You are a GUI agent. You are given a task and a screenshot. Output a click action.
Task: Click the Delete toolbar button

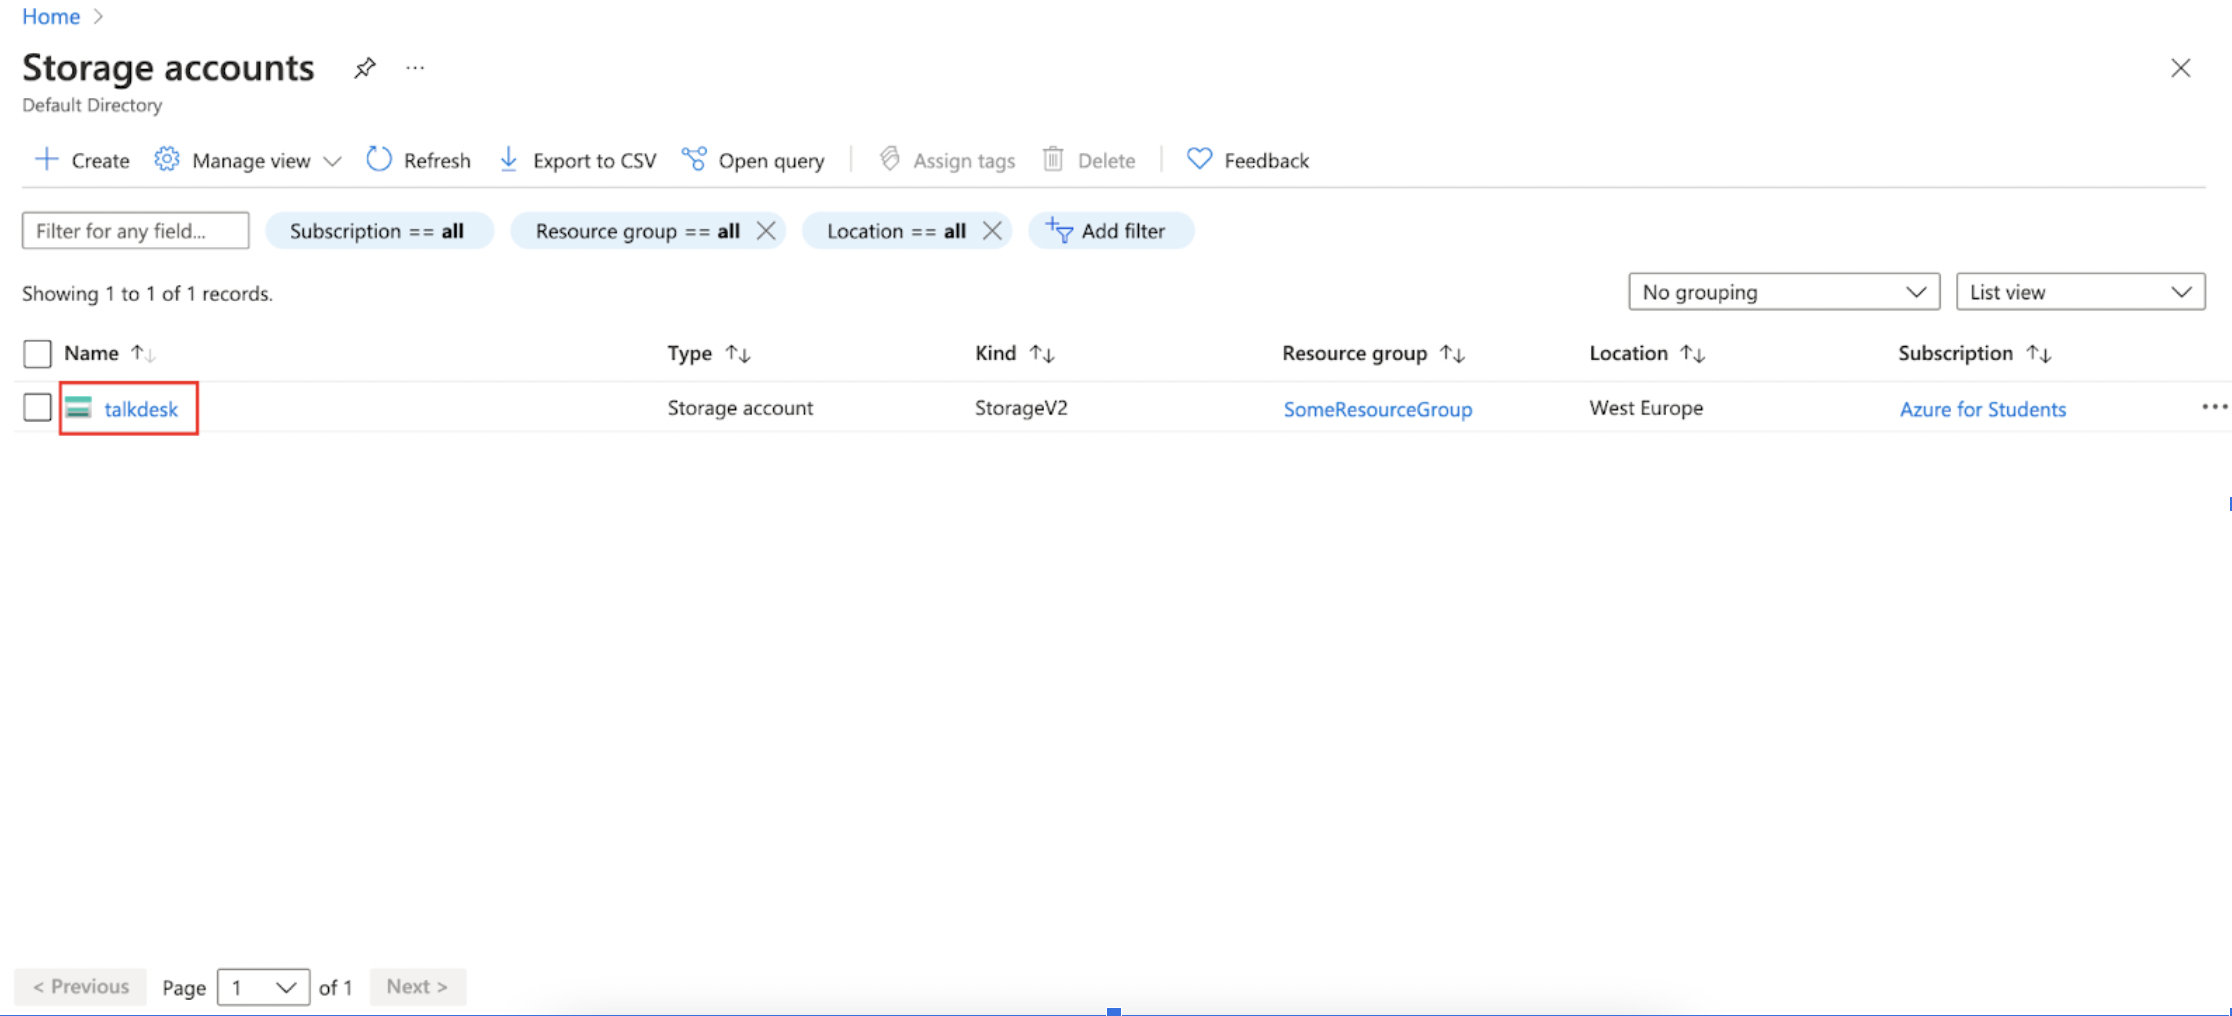pyautogui.click(x=1089, y=160)
